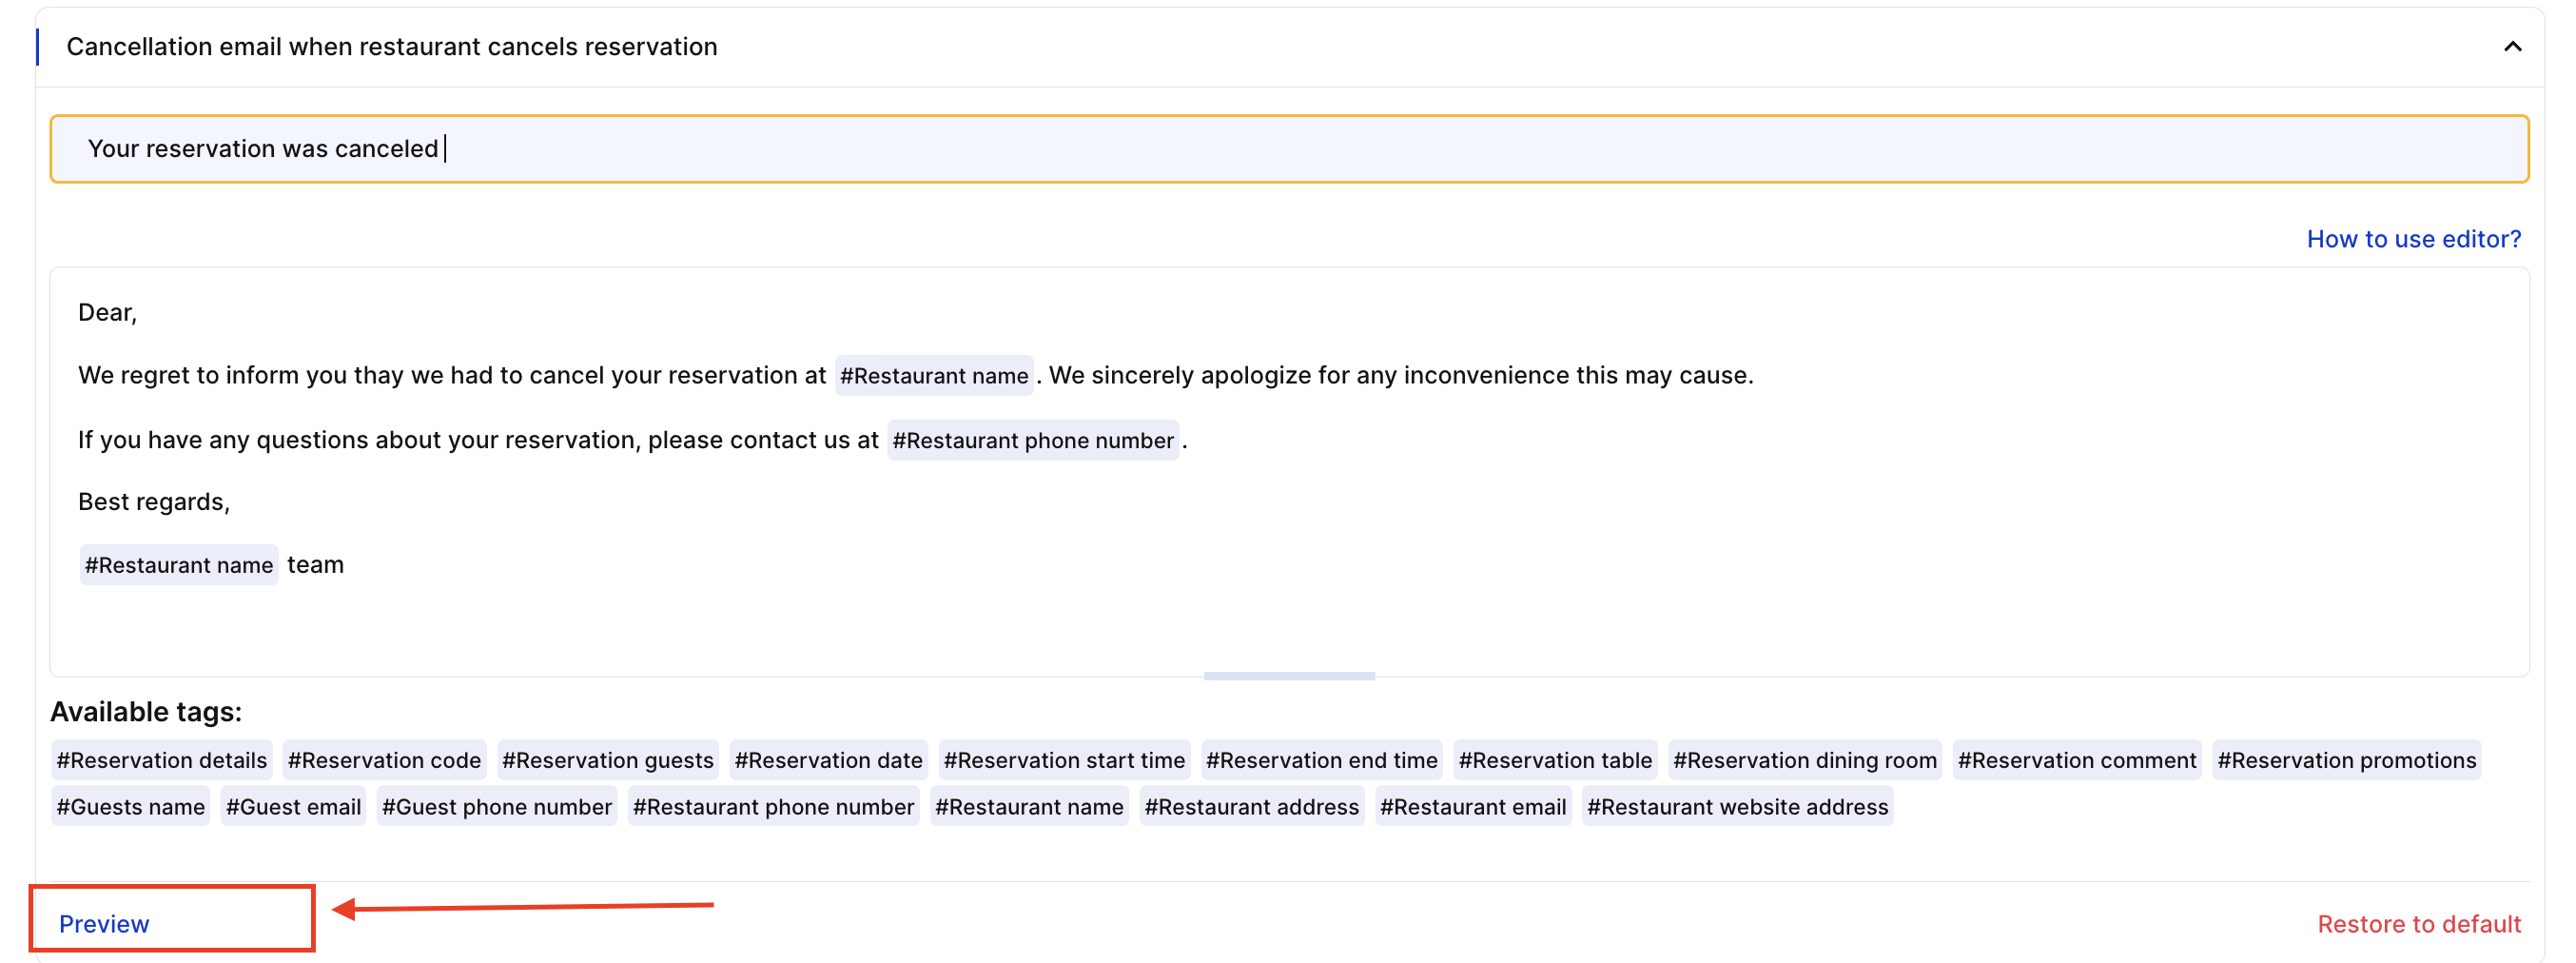Viewport: 2576px width, 963px height.
Task: Click Restore to default
Action: (x=2418, y=923)
